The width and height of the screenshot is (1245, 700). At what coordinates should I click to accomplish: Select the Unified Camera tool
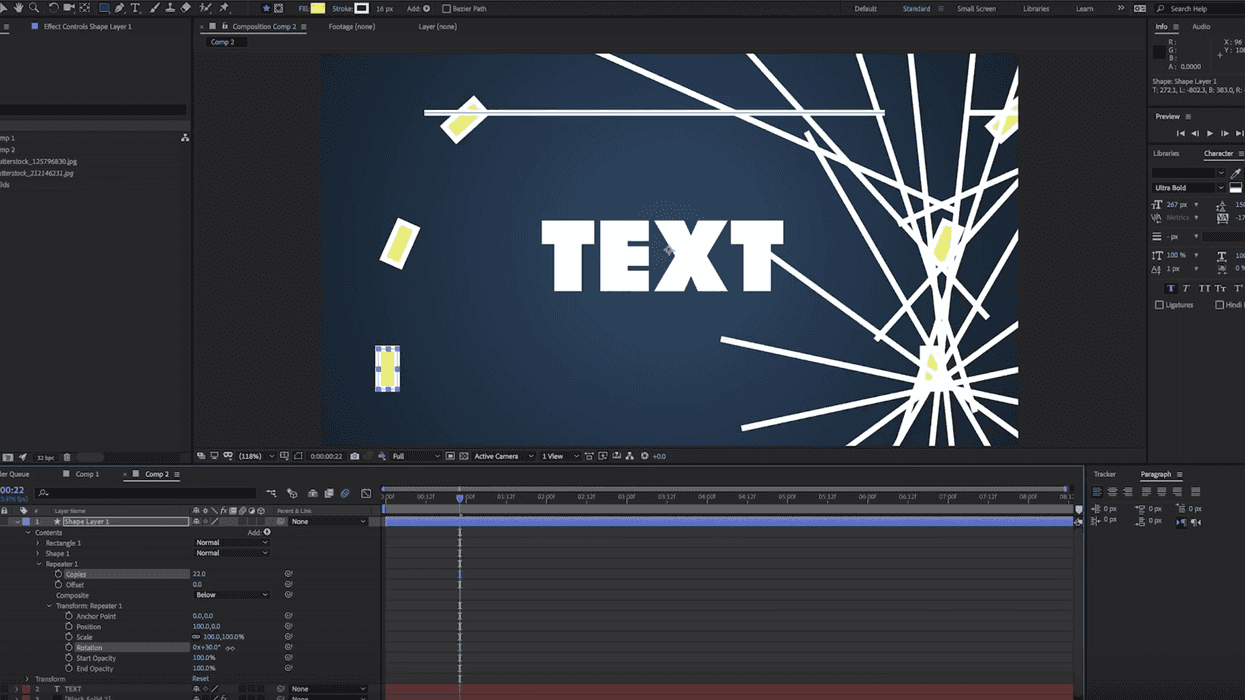click(x=69, y=8)
